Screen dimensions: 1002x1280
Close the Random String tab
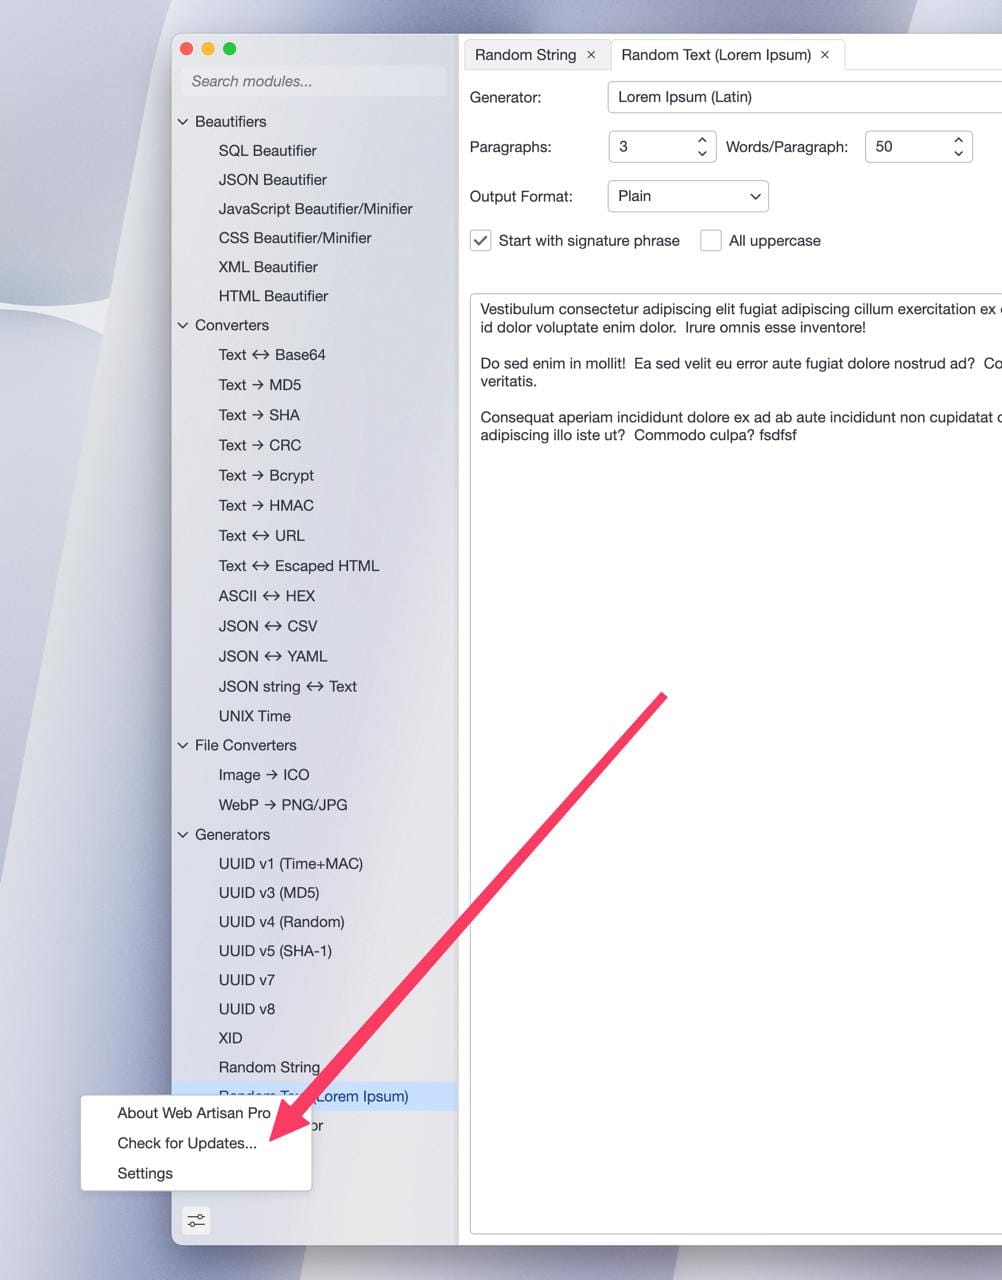click(591, 55)
